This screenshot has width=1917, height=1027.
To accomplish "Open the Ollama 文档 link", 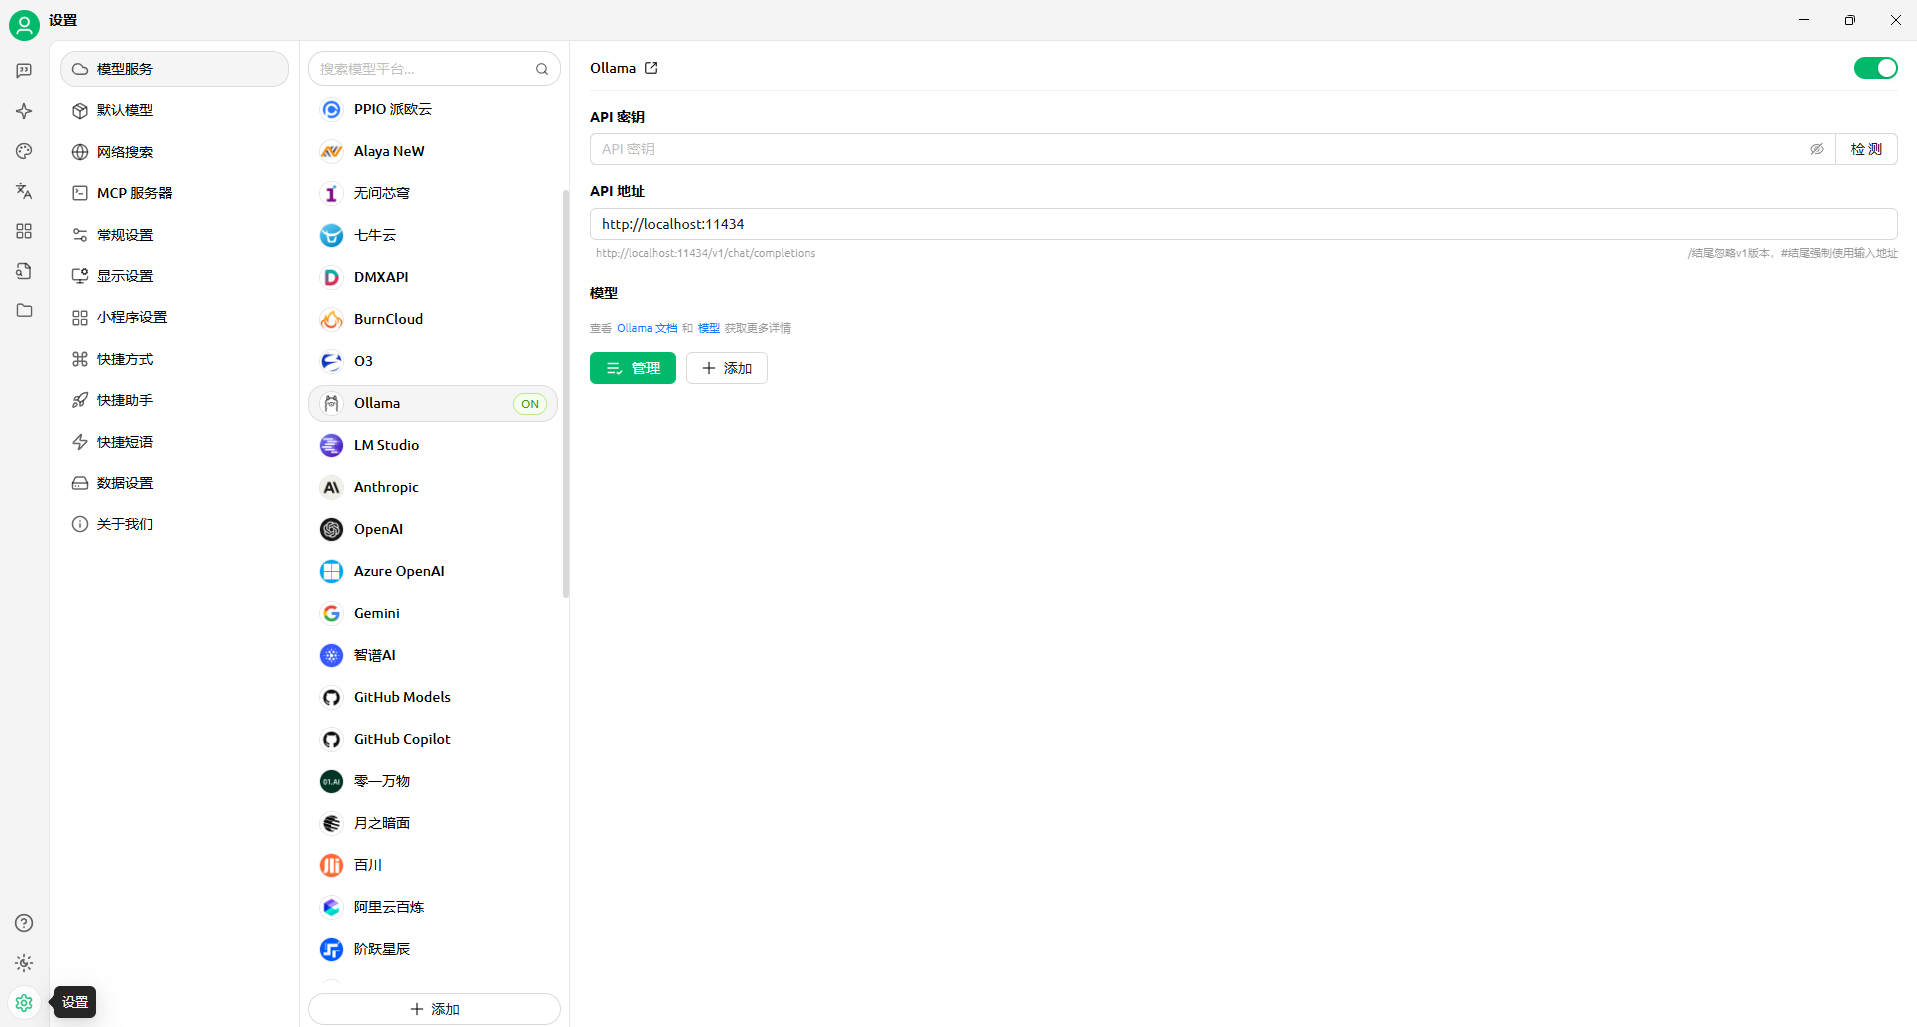I will coord(646,328).
